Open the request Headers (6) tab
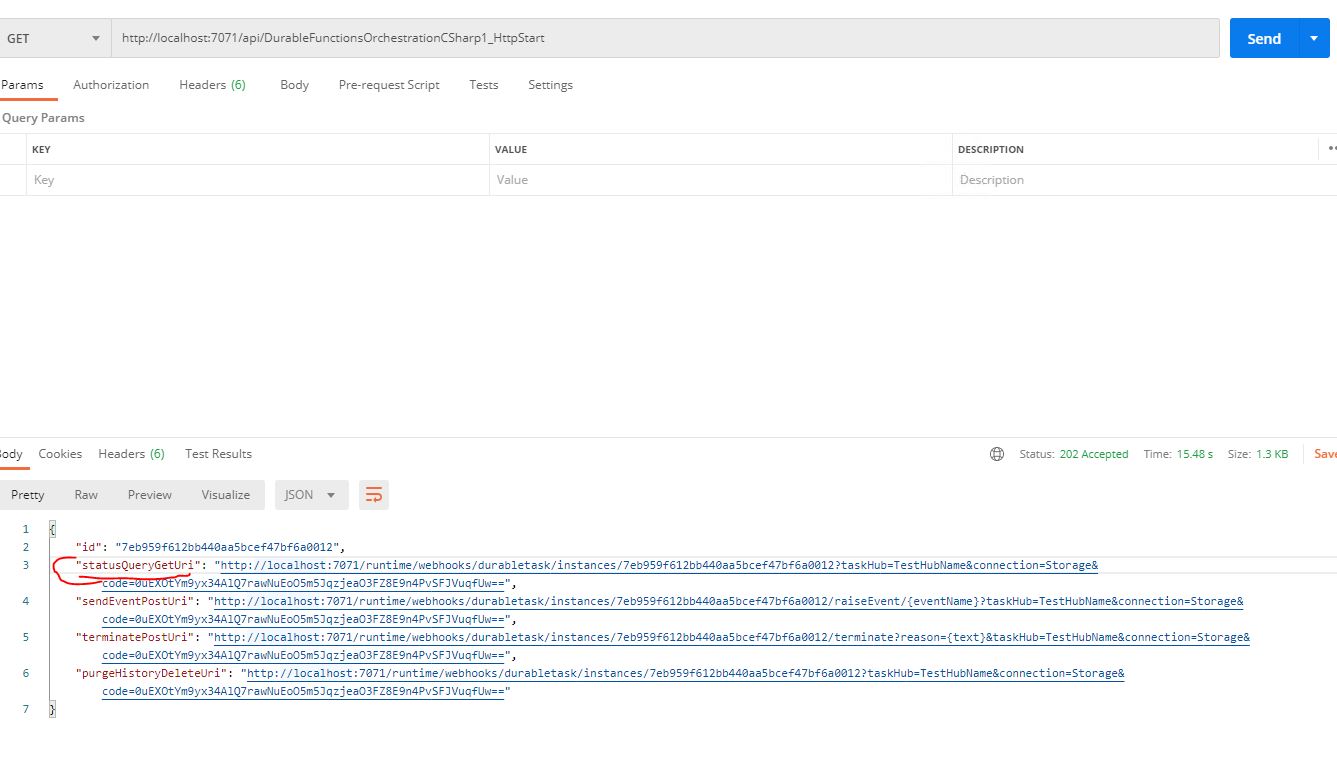The width and height of the screenshot is (1337, 773). [x=212, y=85]
